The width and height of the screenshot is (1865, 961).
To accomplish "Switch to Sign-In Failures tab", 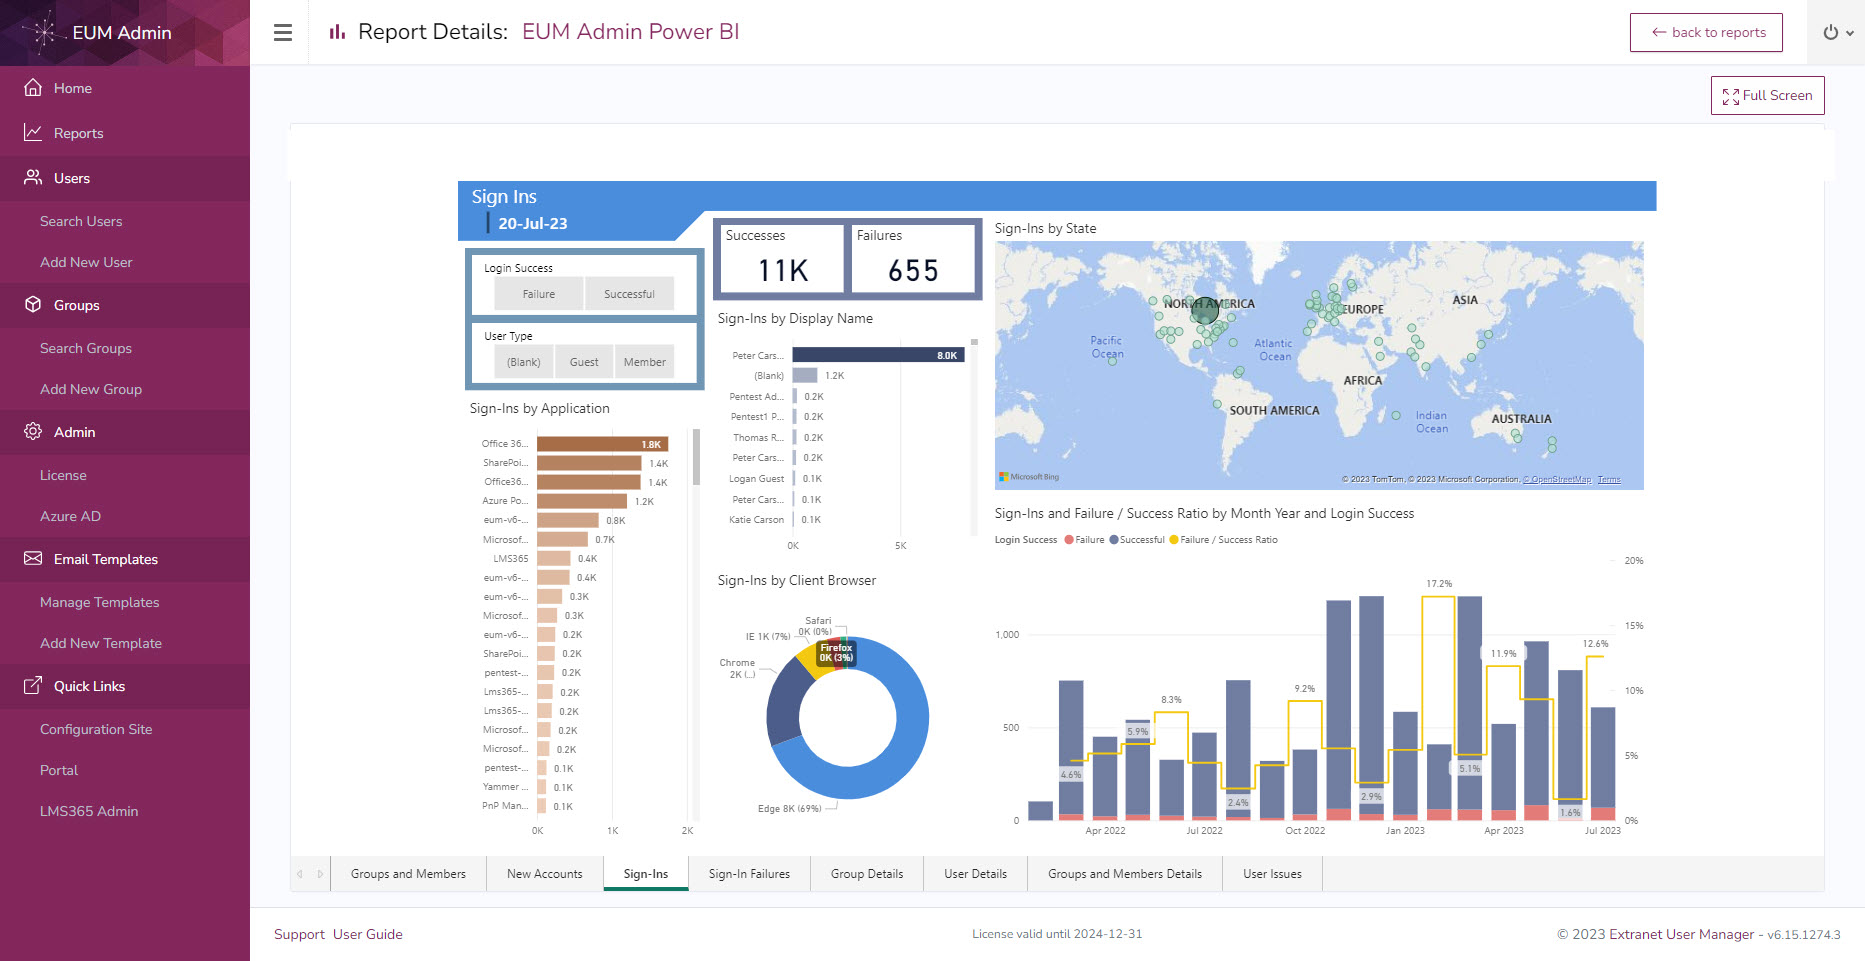I will pyautogui.click(x=749, y=874).
